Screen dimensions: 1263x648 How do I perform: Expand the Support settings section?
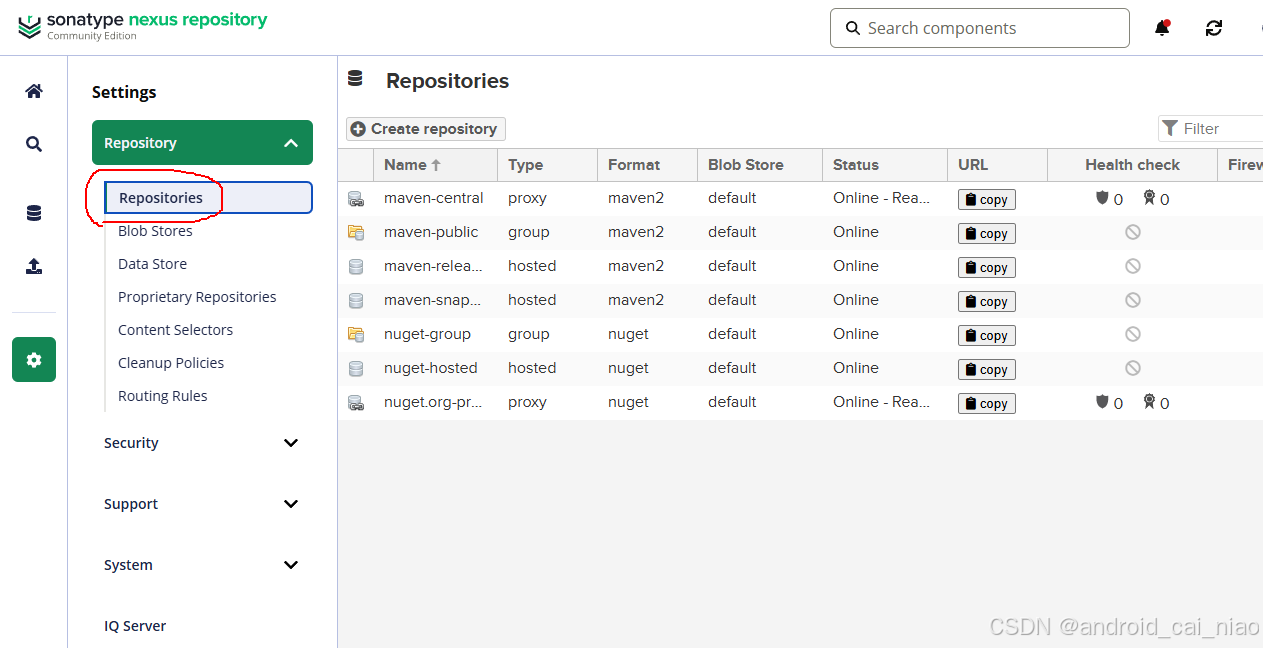click(202, 504)
